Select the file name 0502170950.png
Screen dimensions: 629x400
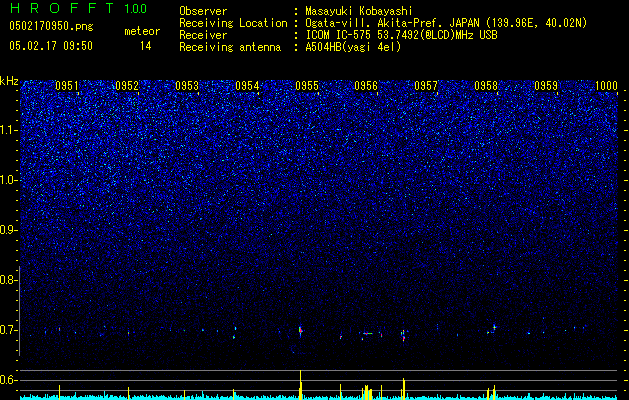pyautogui.click(x=51, y=27)
